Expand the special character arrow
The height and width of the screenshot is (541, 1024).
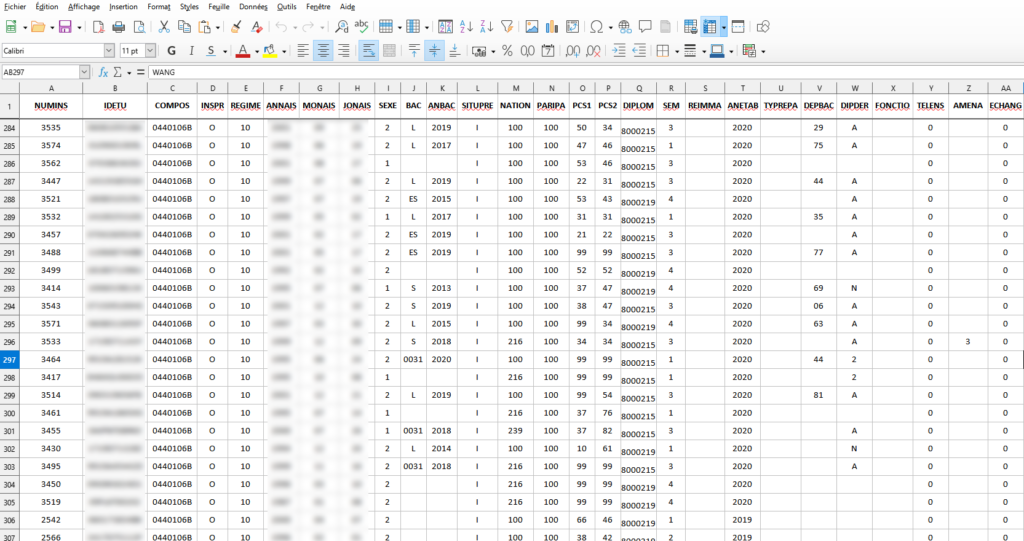610,27
